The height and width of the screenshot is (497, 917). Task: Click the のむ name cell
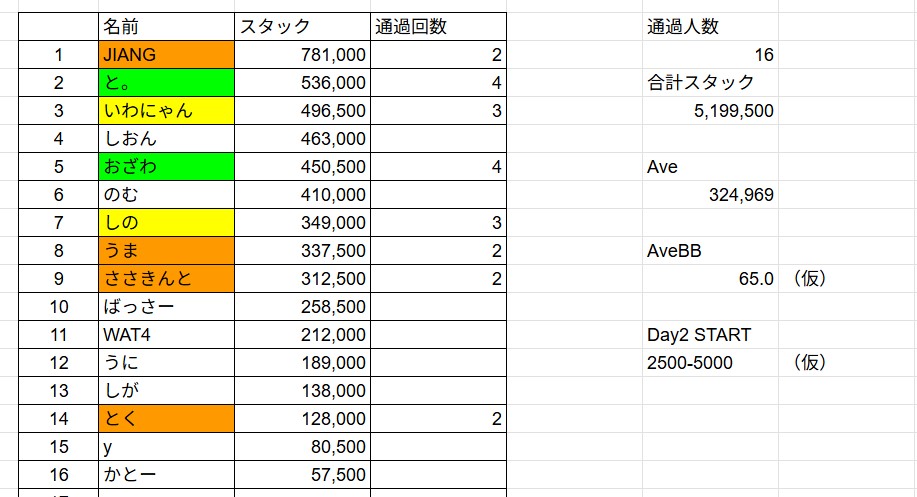click(x=166, y=195)
